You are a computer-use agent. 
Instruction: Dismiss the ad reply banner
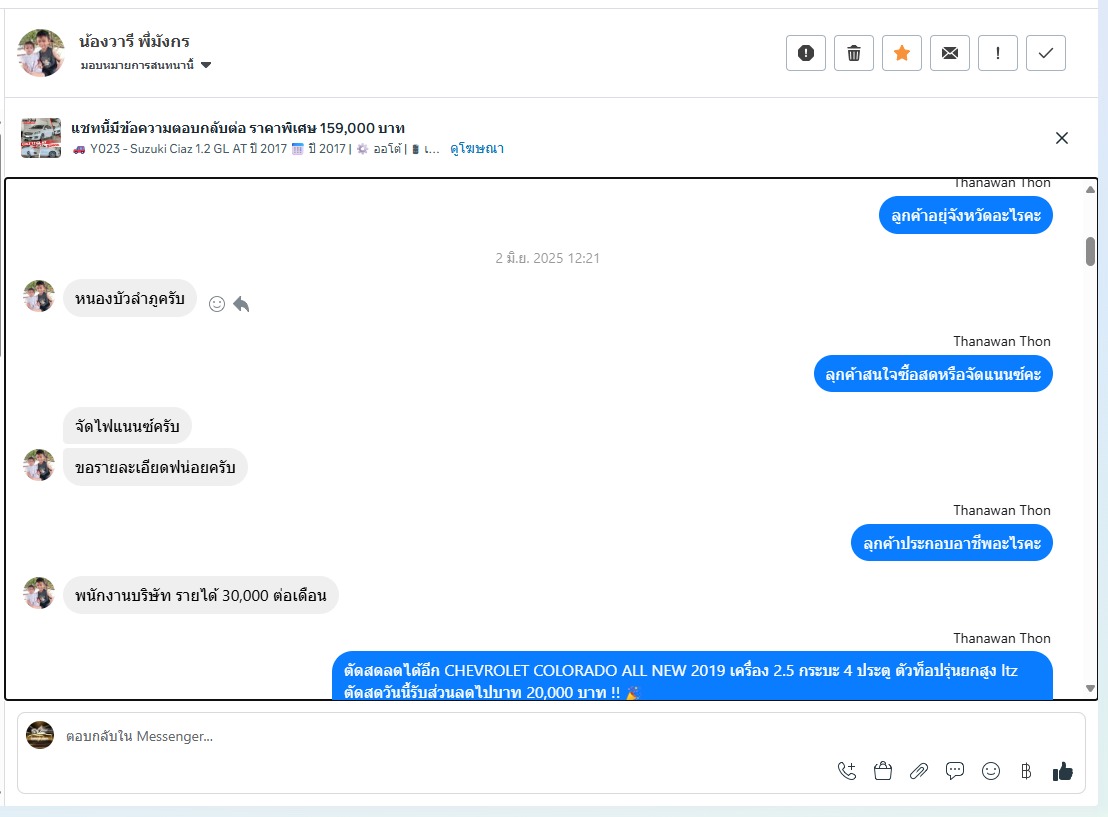tap(1061, 138)
